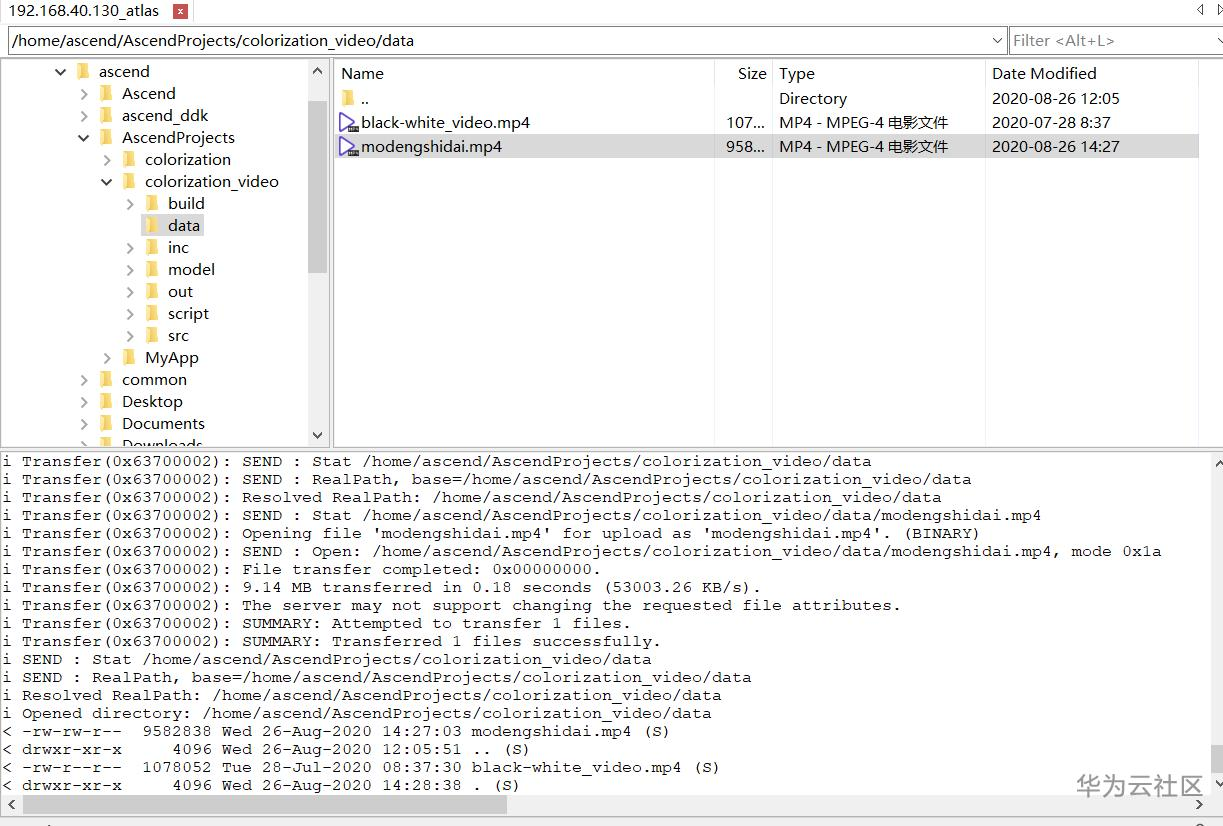Image resolution: width=1223 pixels, height=826 pixels.
Task: Select the build folder icon
Action: pyautogui.click(x=152, y=203)
